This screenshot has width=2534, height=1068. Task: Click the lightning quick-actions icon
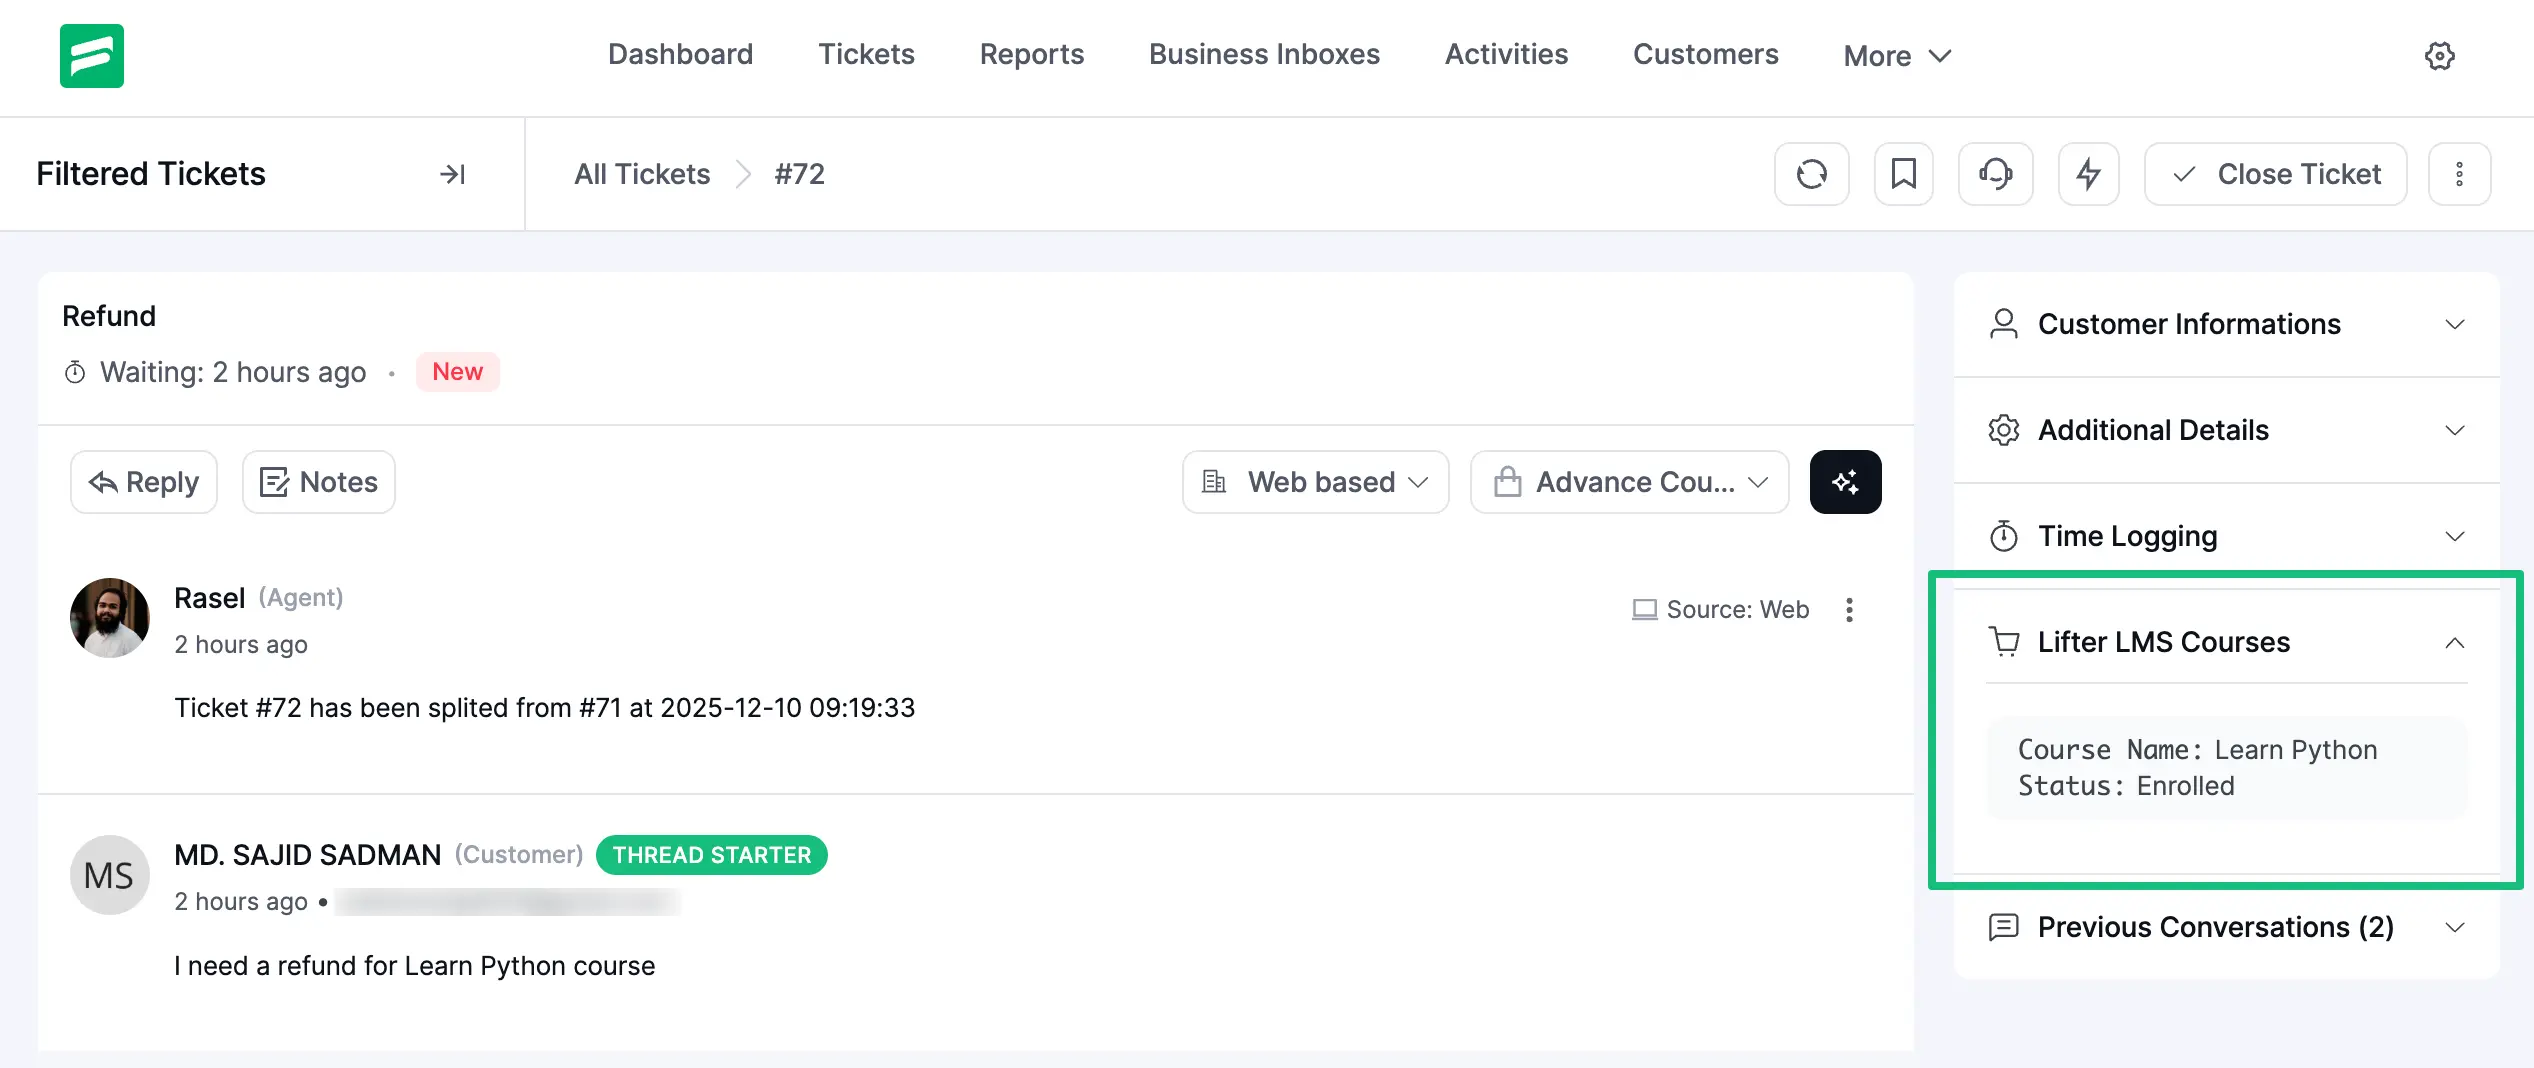point(2088,173)
